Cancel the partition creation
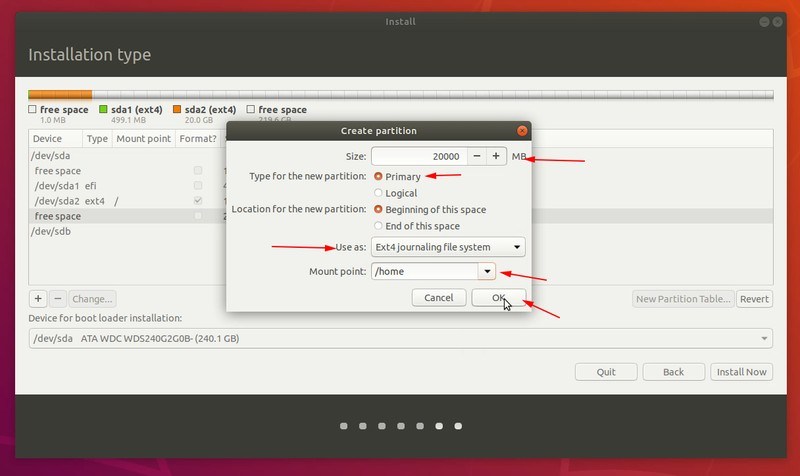Viewport: 800px width, 476px height. pyautogui.click(x=439, y=297)
